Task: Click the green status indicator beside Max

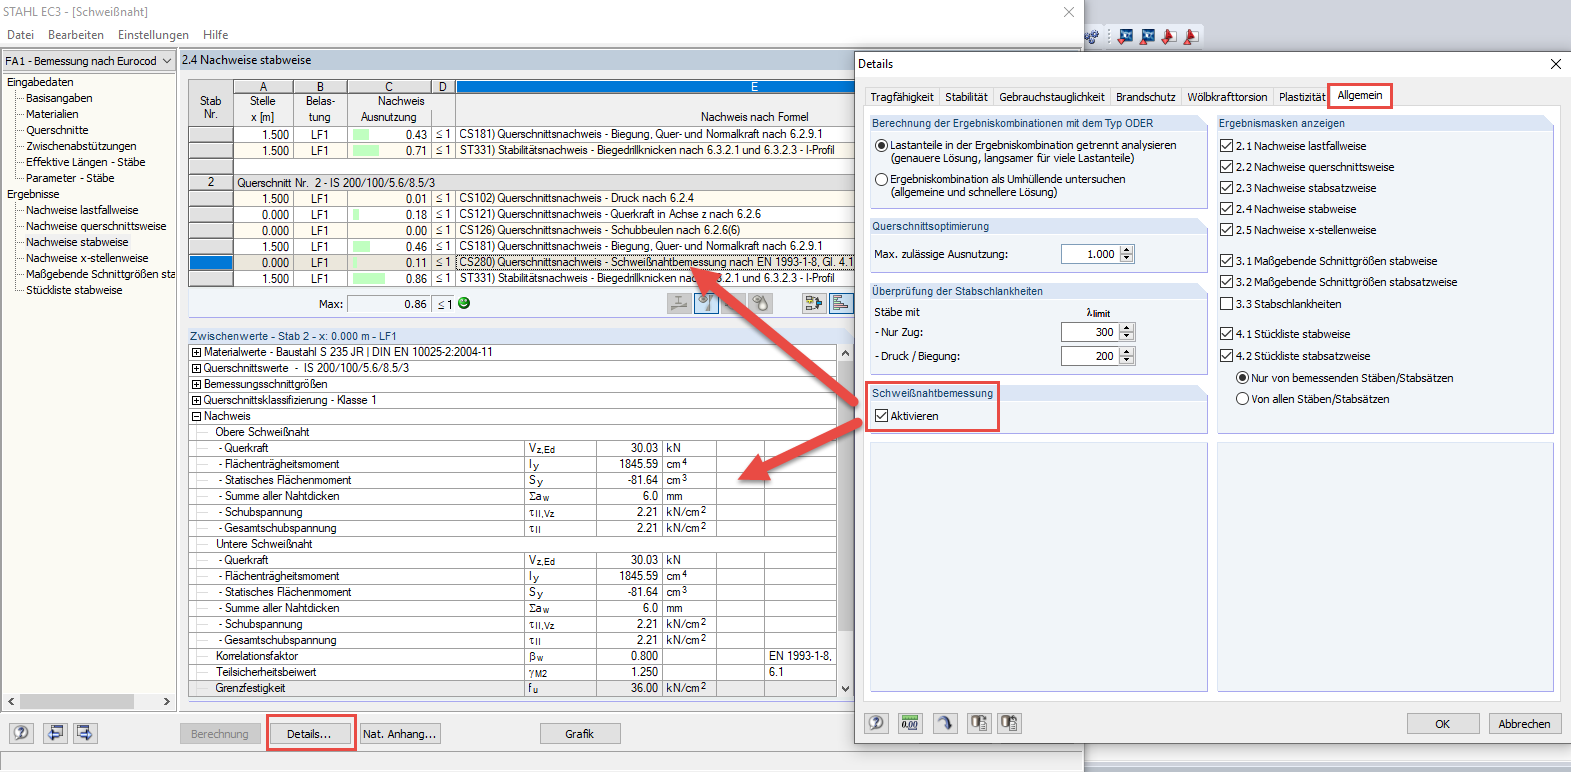Action: [x=464, y=303]
